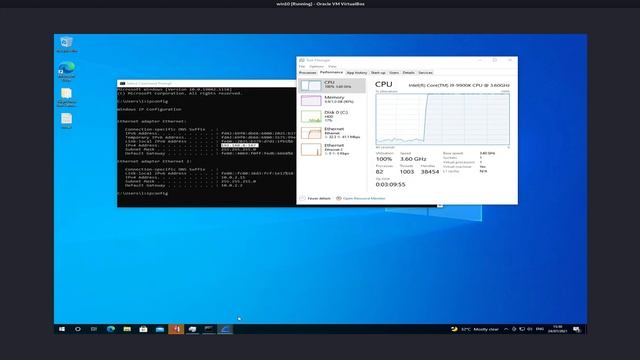
Task: Click the 100% utilization value
Action: (x=384, y=159)
